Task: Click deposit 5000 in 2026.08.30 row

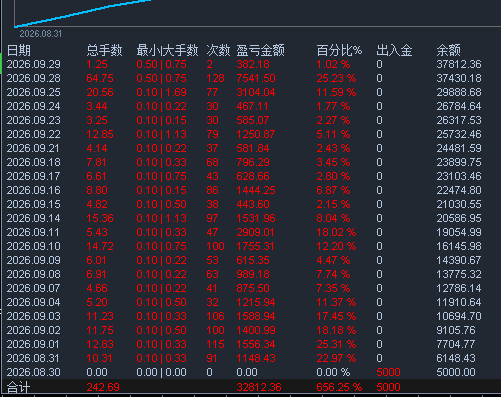Action: 388,372
